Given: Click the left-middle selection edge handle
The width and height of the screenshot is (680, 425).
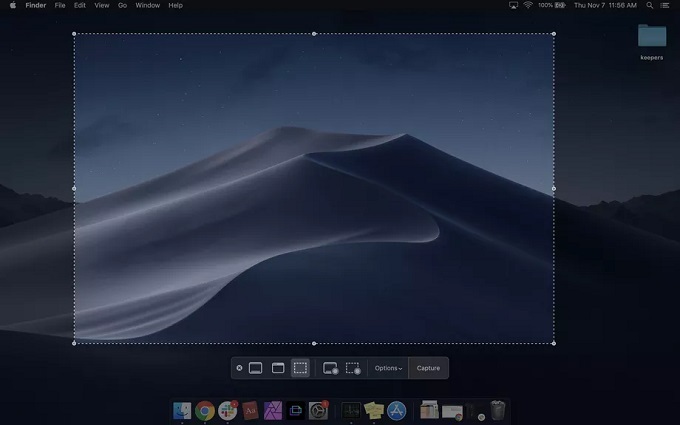Looking at the screenshot, I should tap(74, 189).
